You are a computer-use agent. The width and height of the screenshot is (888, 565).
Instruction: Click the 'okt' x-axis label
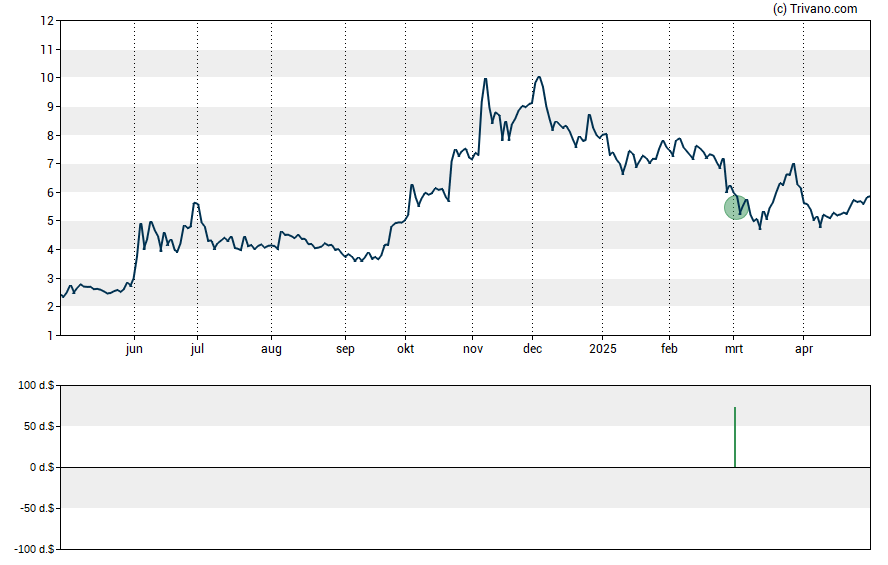tap(405, 349)
